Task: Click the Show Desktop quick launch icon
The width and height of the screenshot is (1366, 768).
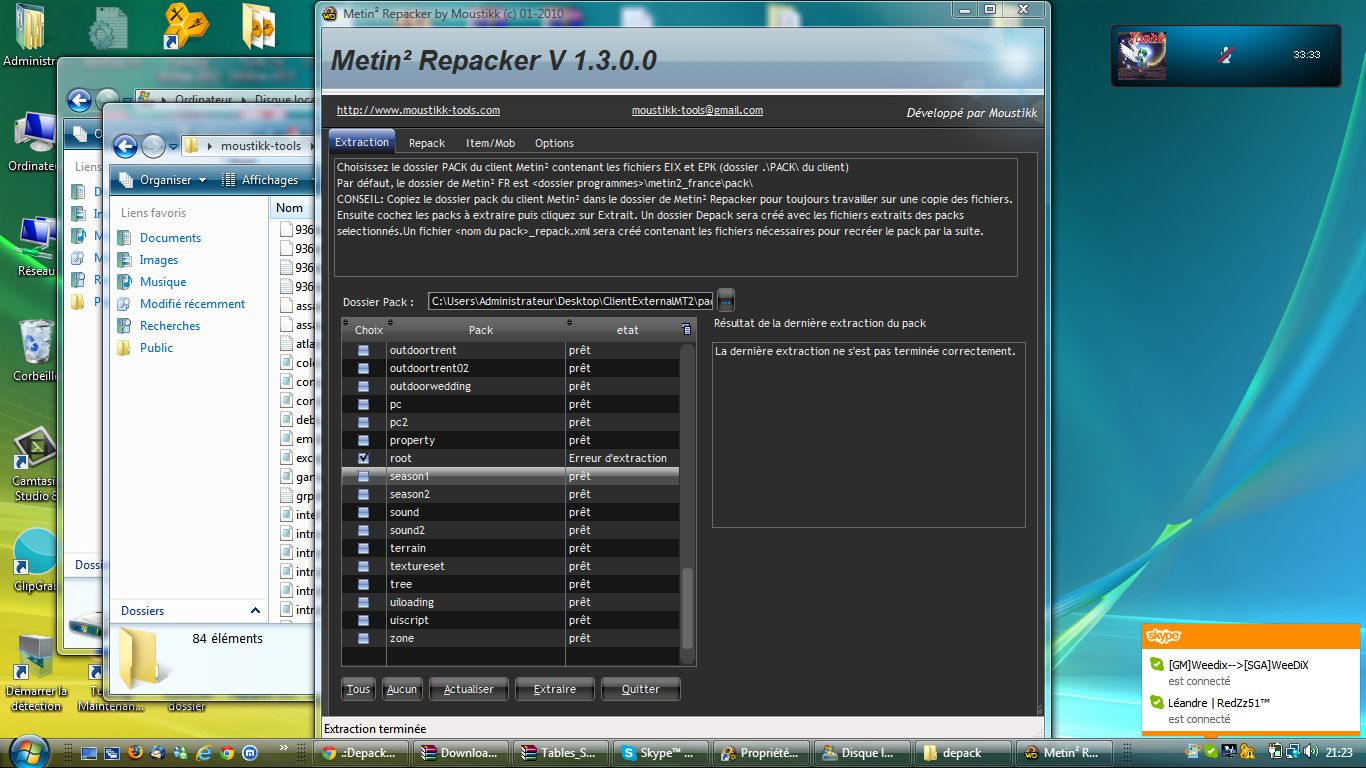Action: [89, 752]
